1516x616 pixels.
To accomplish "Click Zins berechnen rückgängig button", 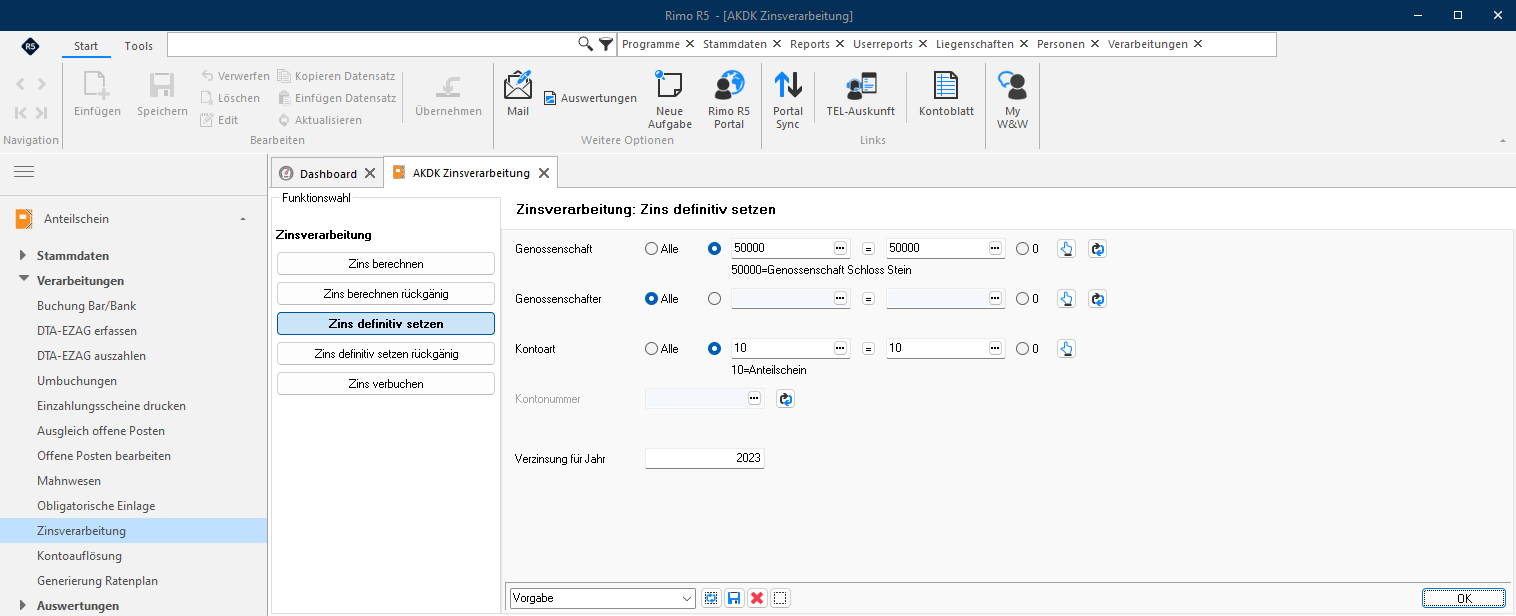I will (386, 294).
